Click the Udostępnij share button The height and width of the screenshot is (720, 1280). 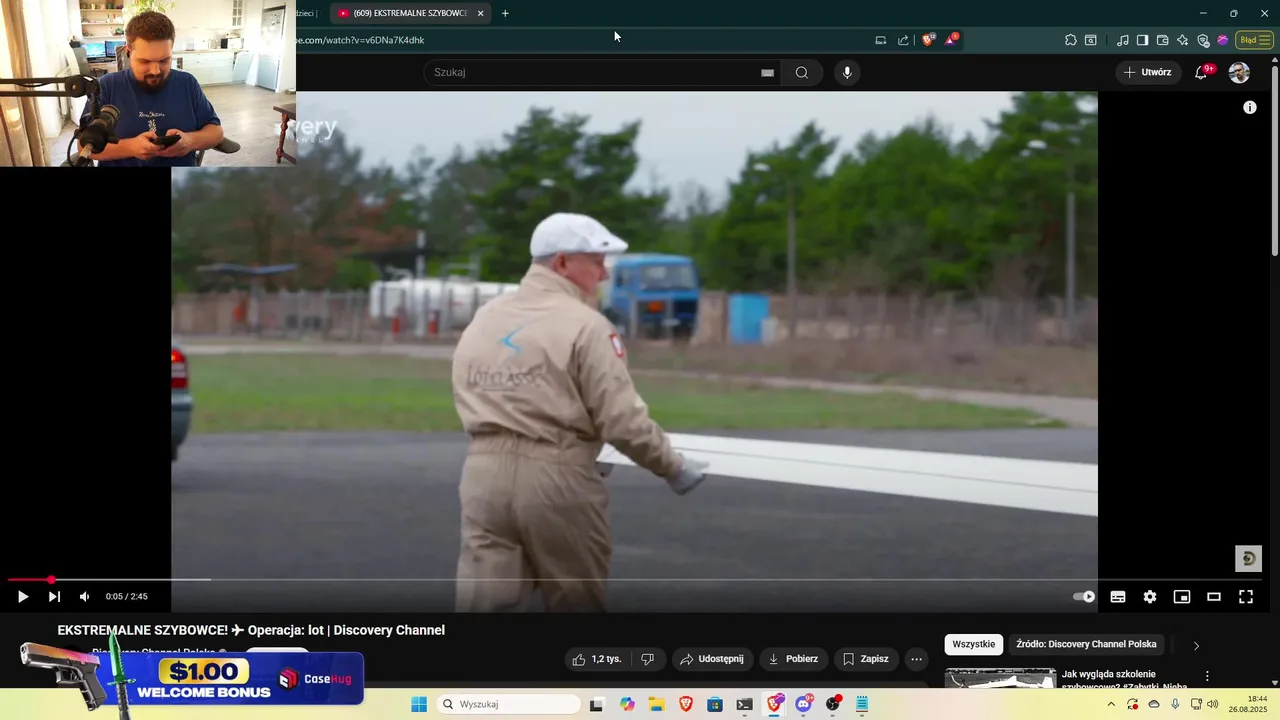pos(712,659)
